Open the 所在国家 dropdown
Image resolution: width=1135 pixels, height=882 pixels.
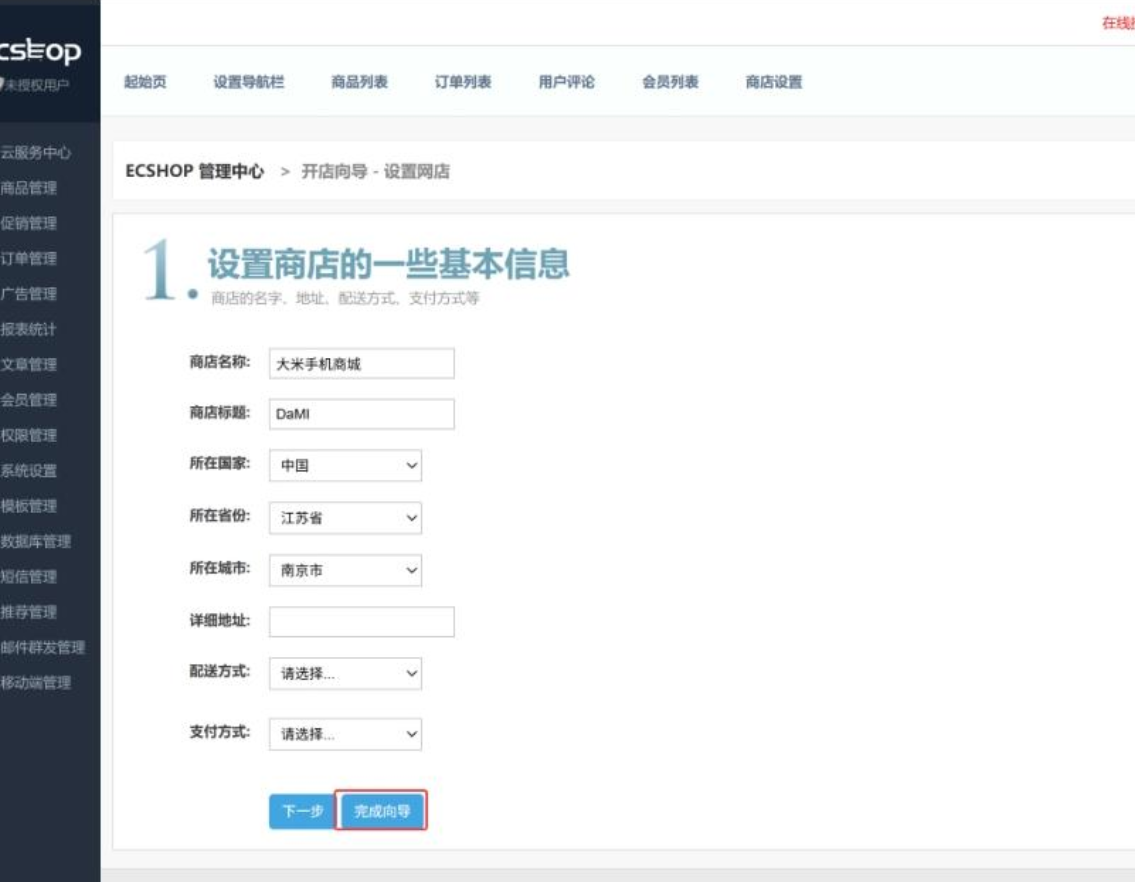coord(345,466)
